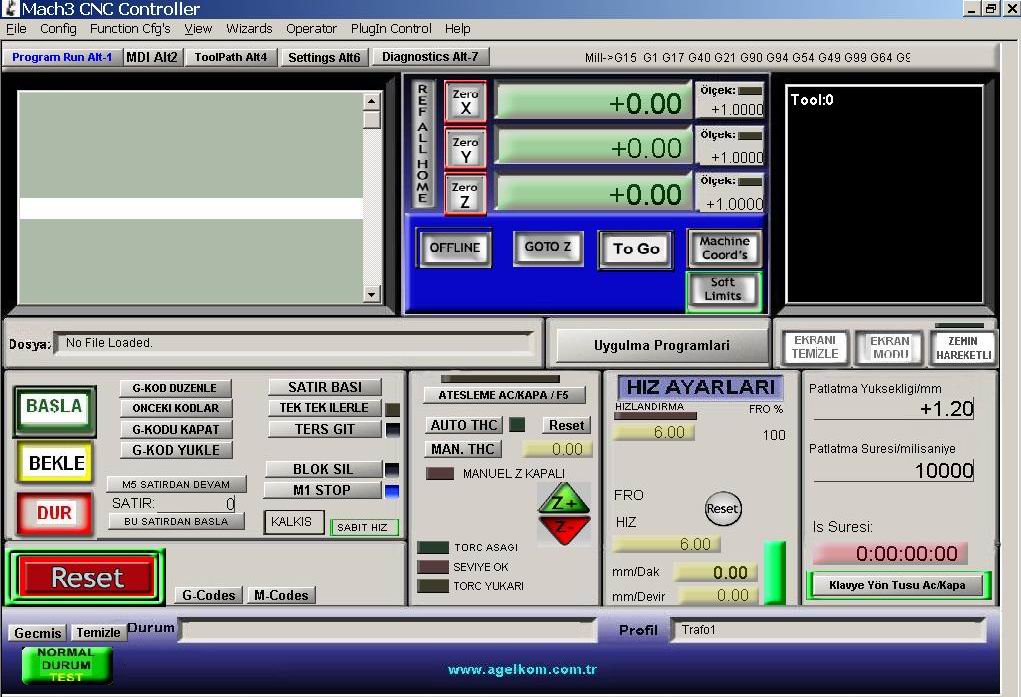Switch to Program Run Alt-1 tab
The image size is (1021, 697).
click(x=62, y=57)
